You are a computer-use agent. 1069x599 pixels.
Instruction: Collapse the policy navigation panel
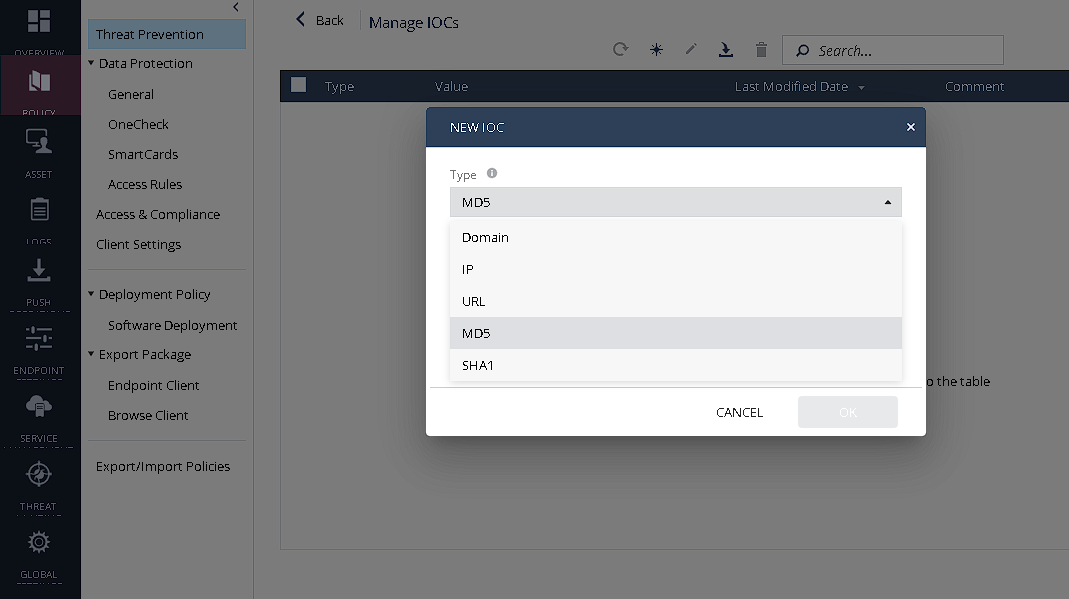tap(236, 7)
